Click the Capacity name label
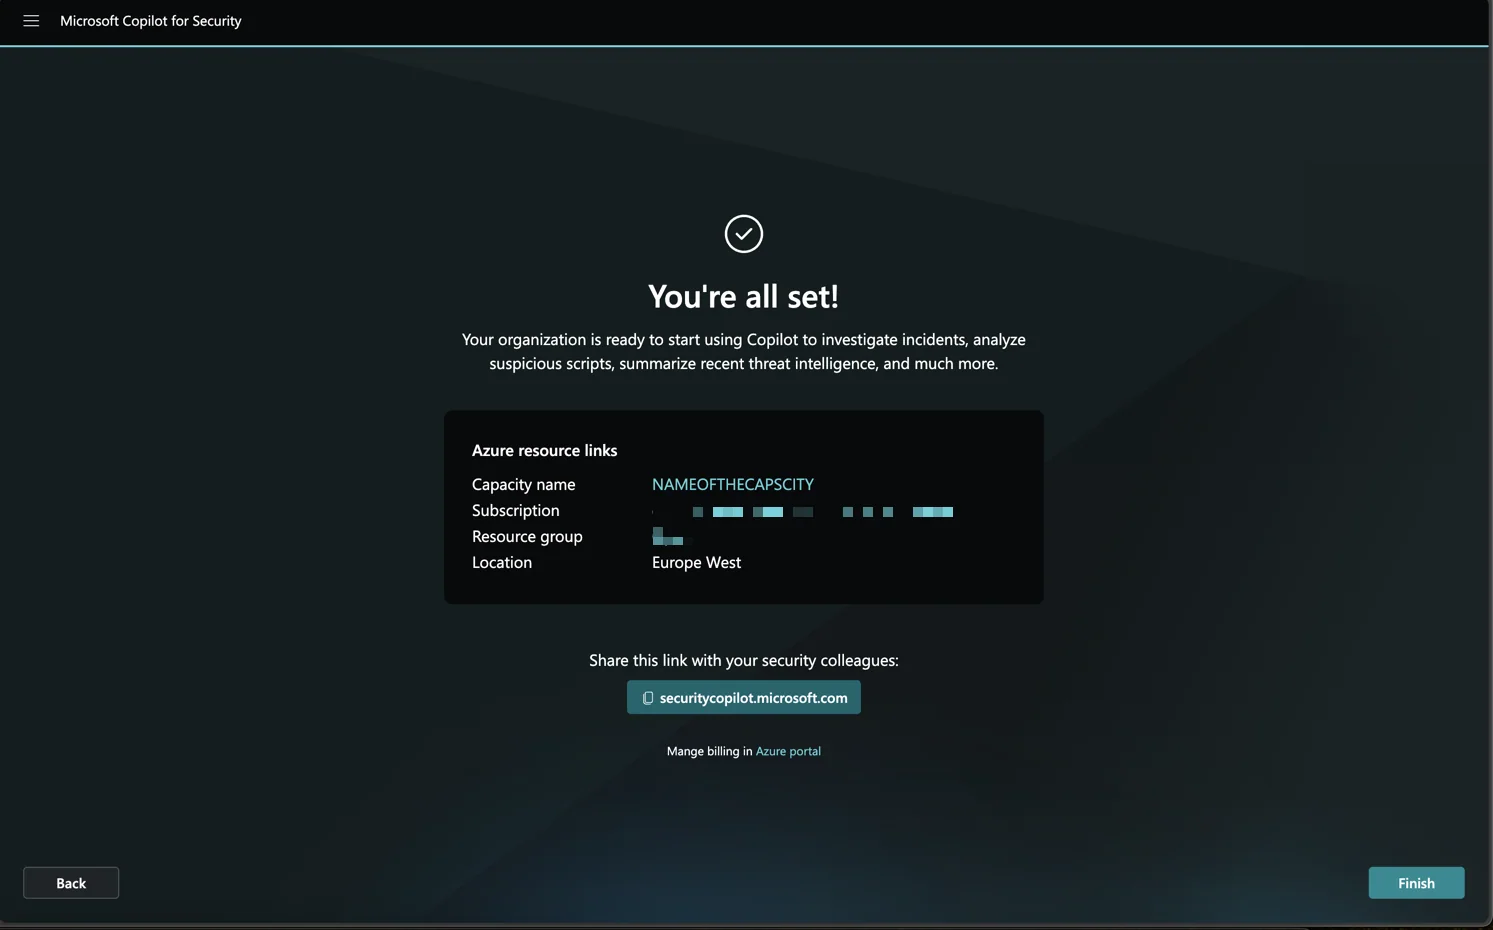Viewport: 1493px width, 930px height. pos(524,484)
